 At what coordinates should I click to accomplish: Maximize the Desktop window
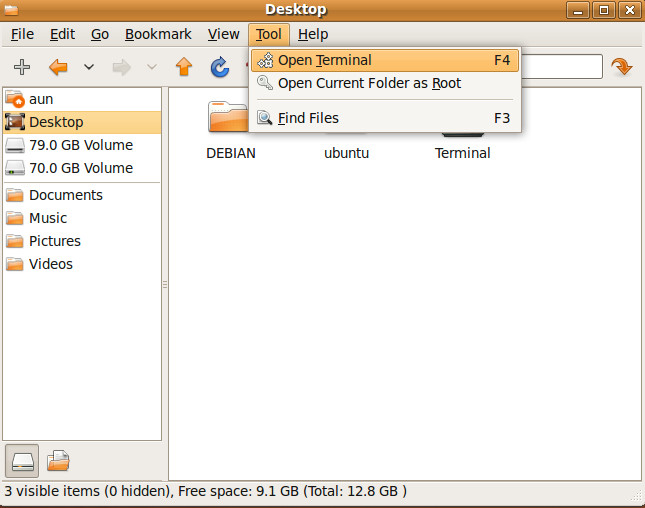604,10
